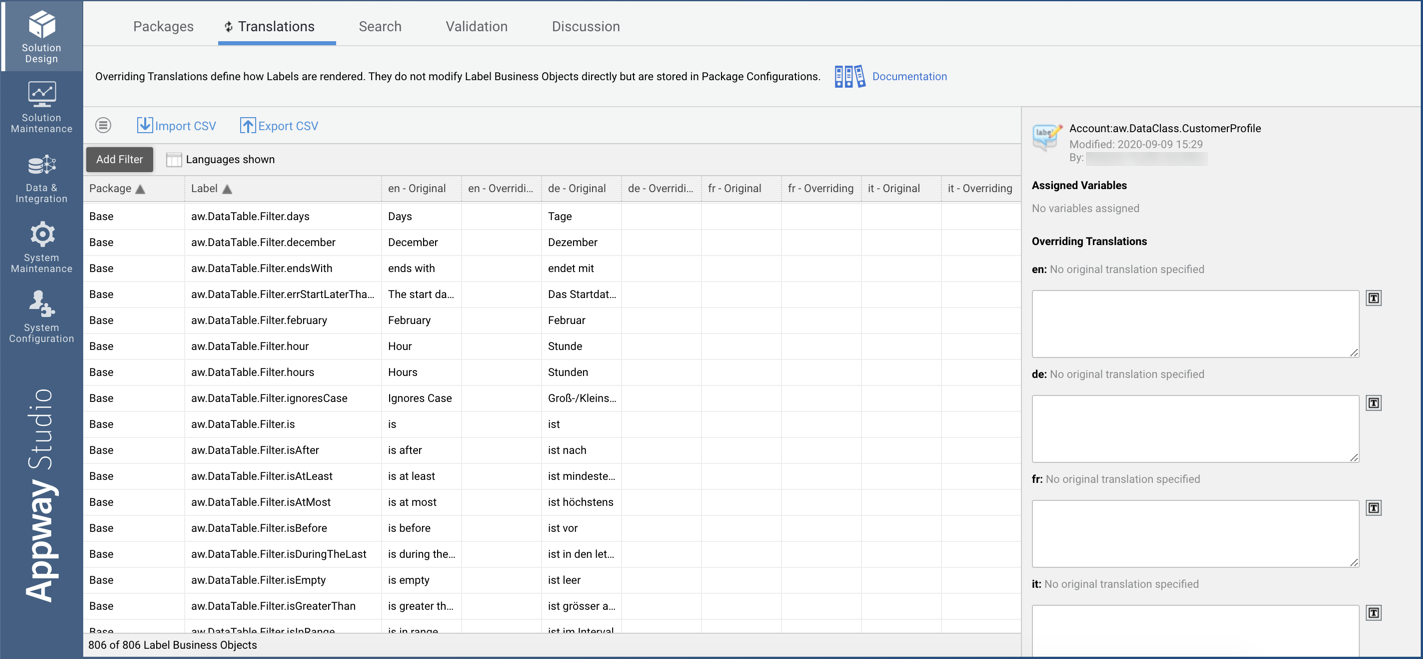Image resolution: width=1423 pixels, height=659 pixels.
Task: Click the label icon beside Account:aw.DataClass.CustomerProfile
Action: tap(1047, 137)
